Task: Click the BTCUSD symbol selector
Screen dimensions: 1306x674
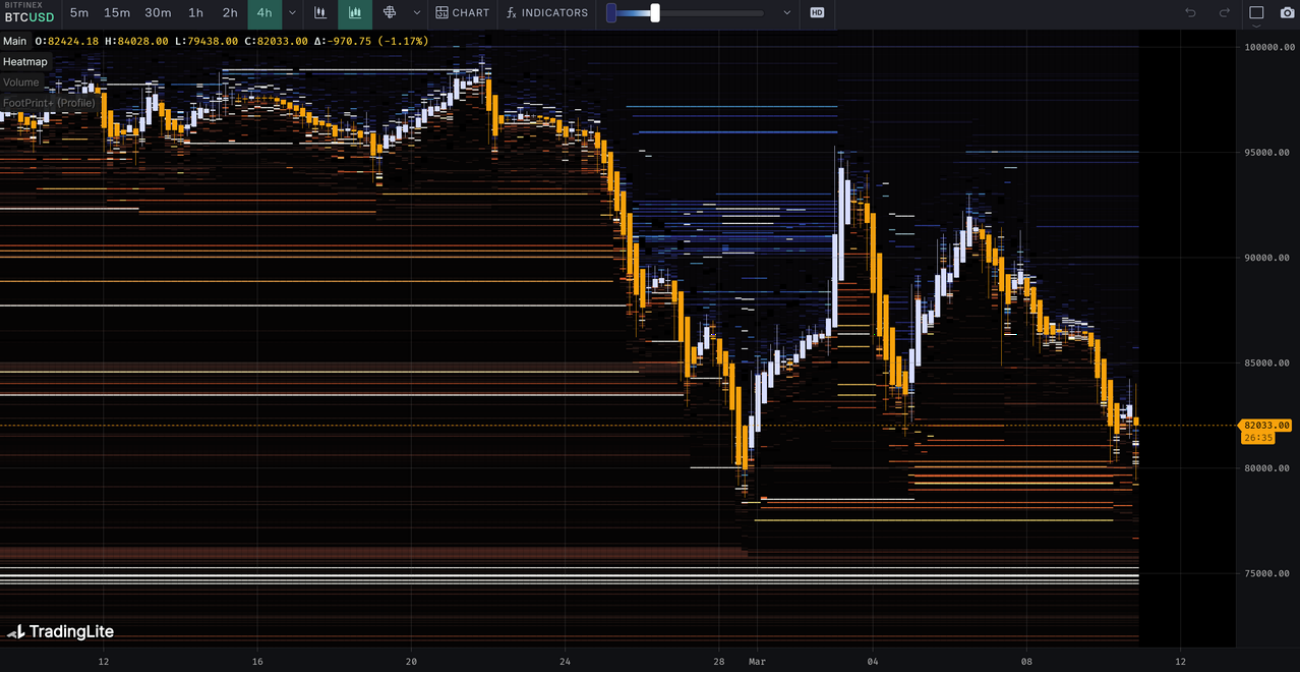Action: pyautogui.click(x=29, y=17)
